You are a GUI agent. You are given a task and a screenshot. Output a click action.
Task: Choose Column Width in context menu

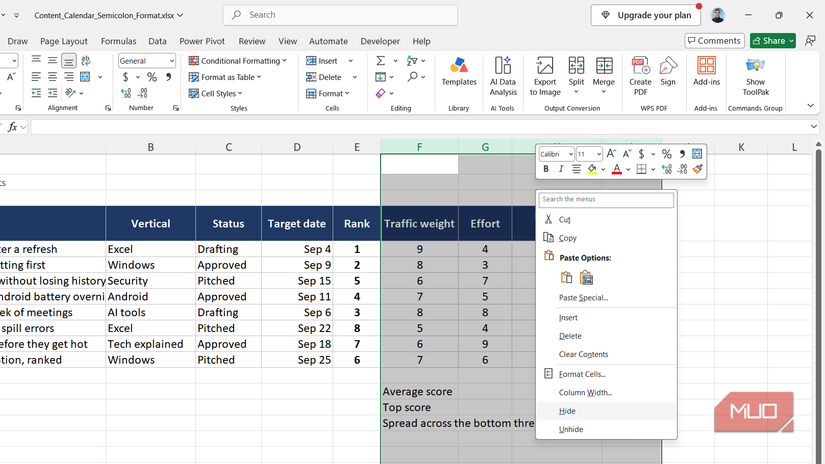point(606,392)
